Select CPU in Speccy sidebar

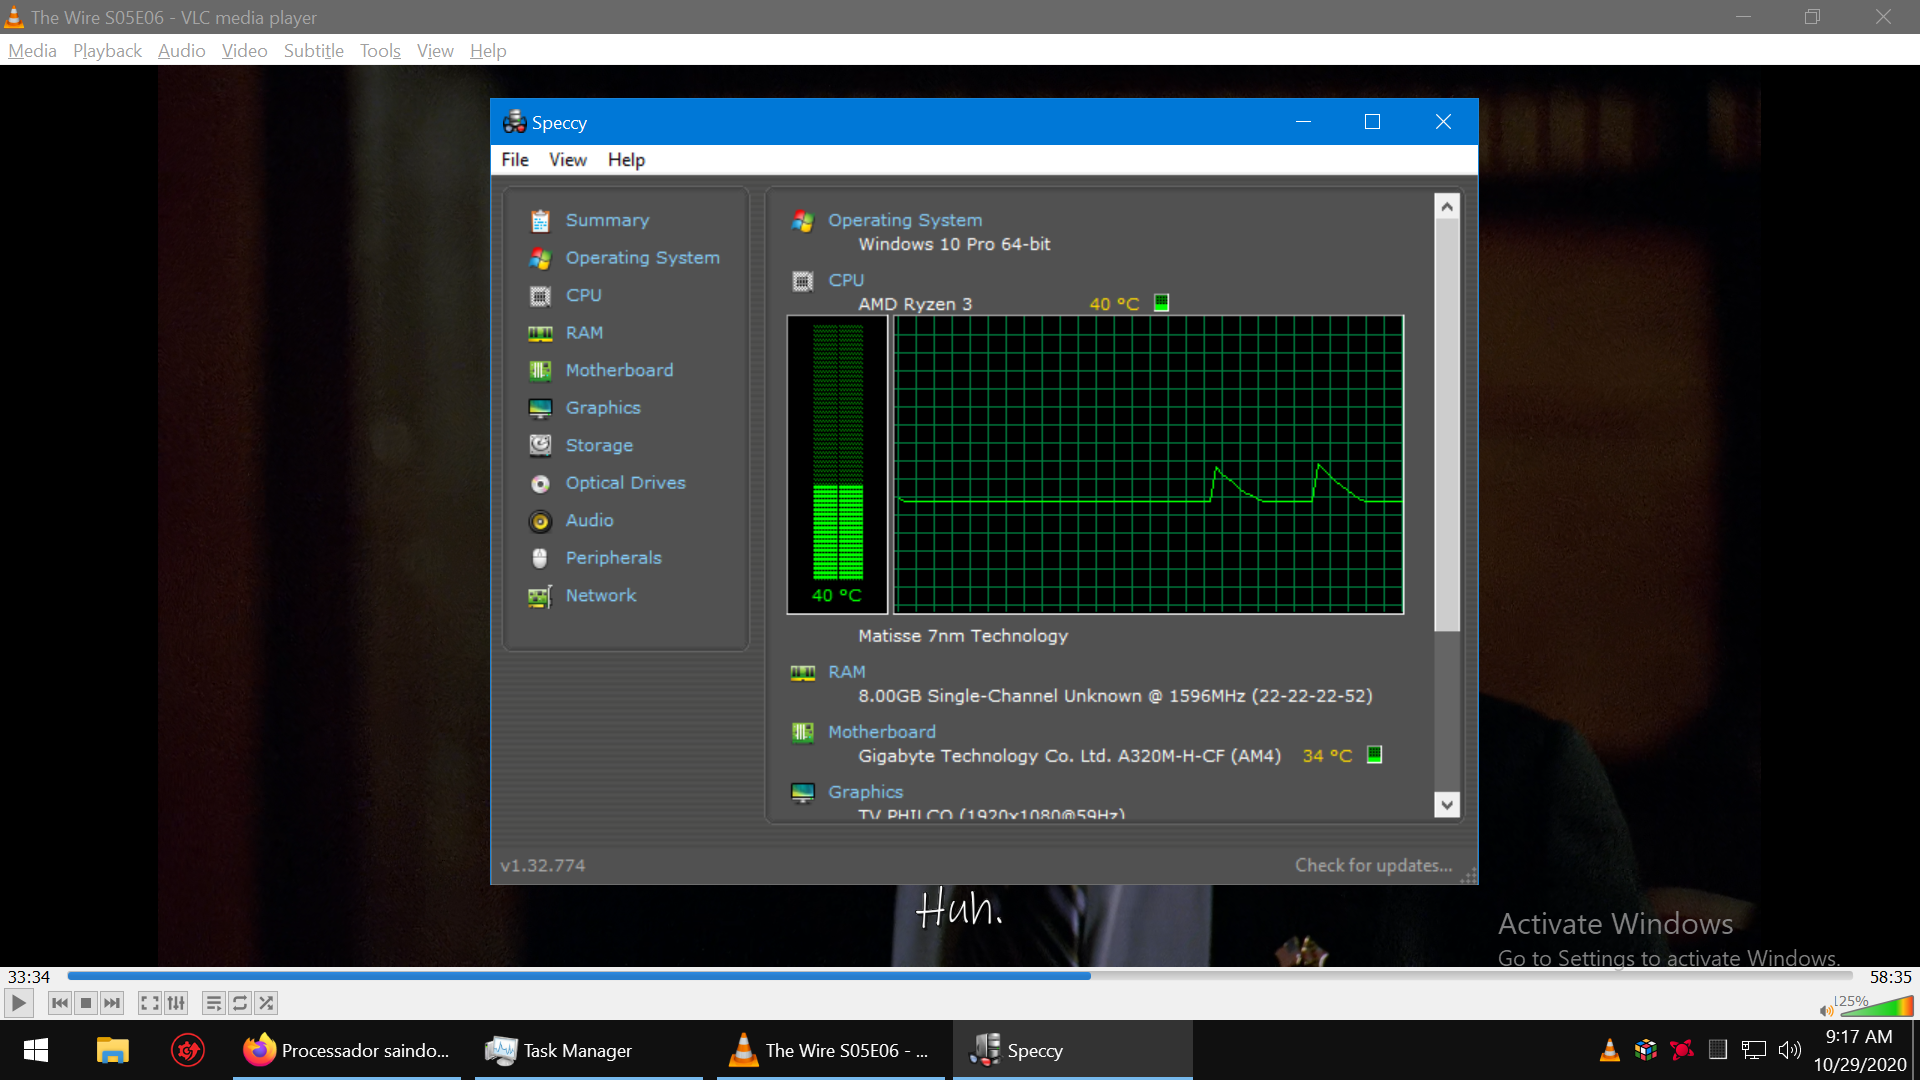tap(583, 295)
